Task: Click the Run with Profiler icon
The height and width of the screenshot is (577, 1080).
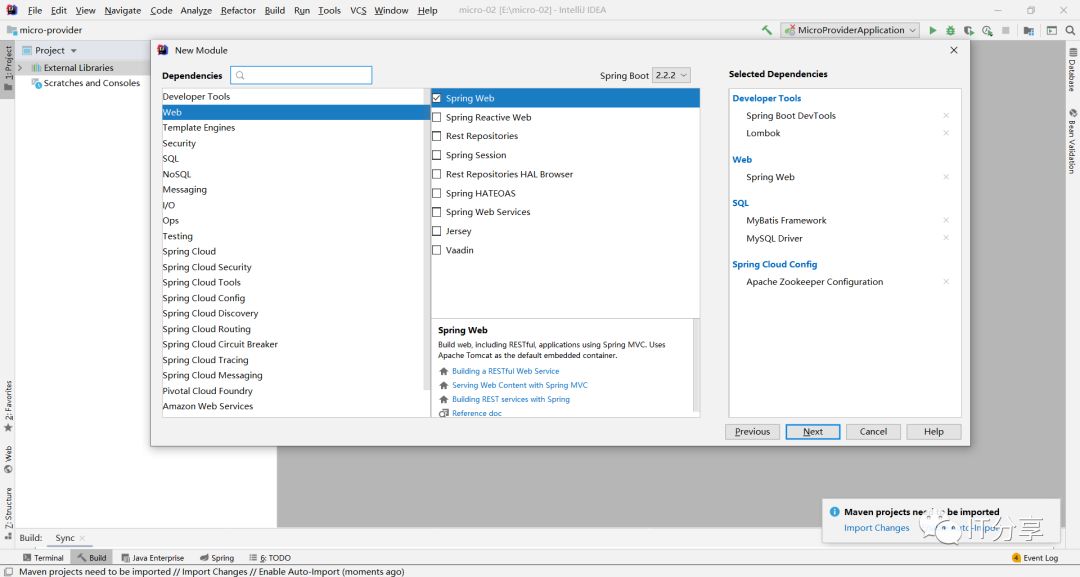Action: 987,30
